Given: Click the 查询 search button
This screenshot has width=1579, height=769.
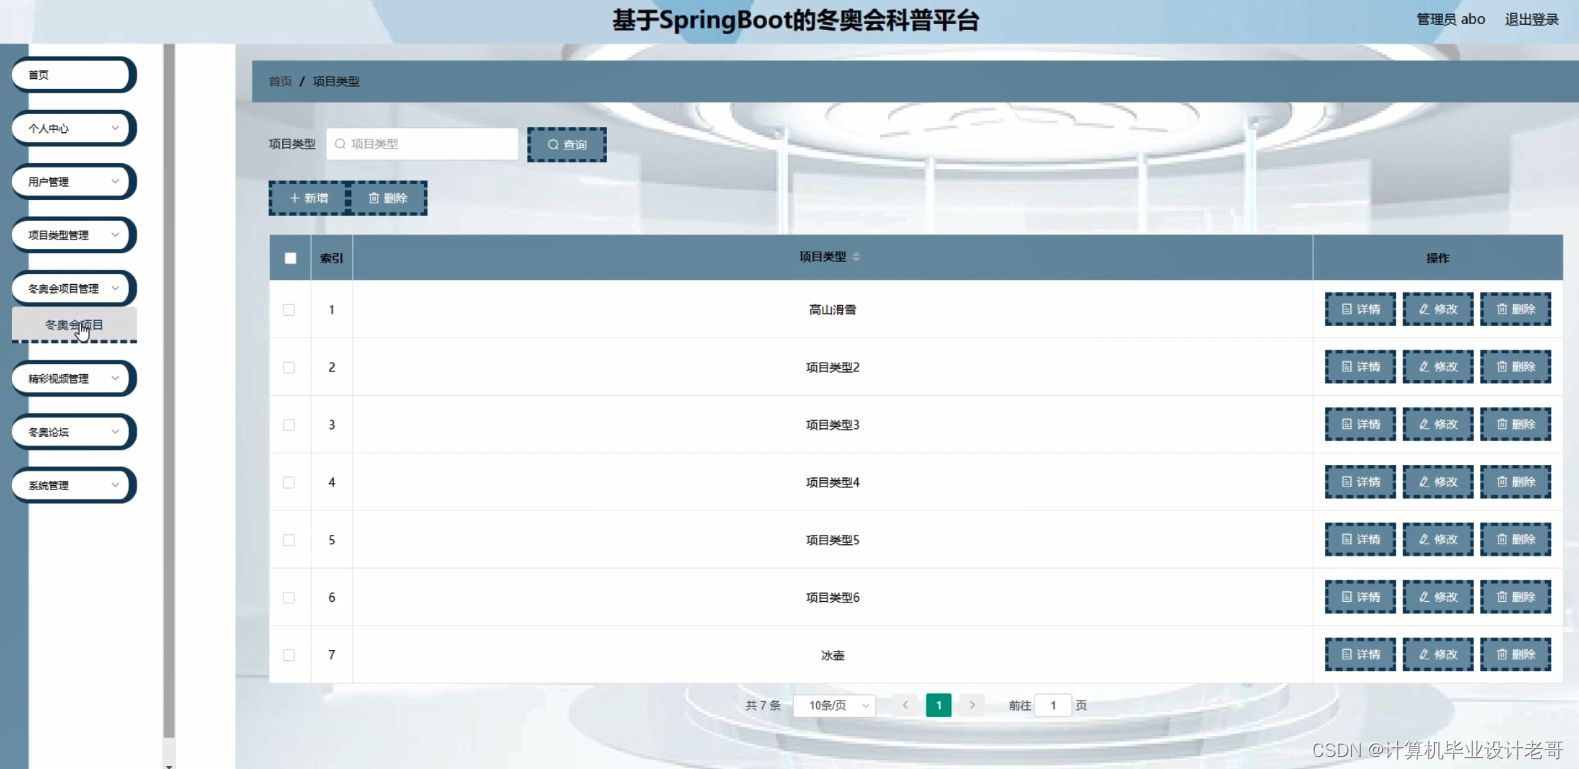Looking at the screenshot, I should tap(567, 145).
